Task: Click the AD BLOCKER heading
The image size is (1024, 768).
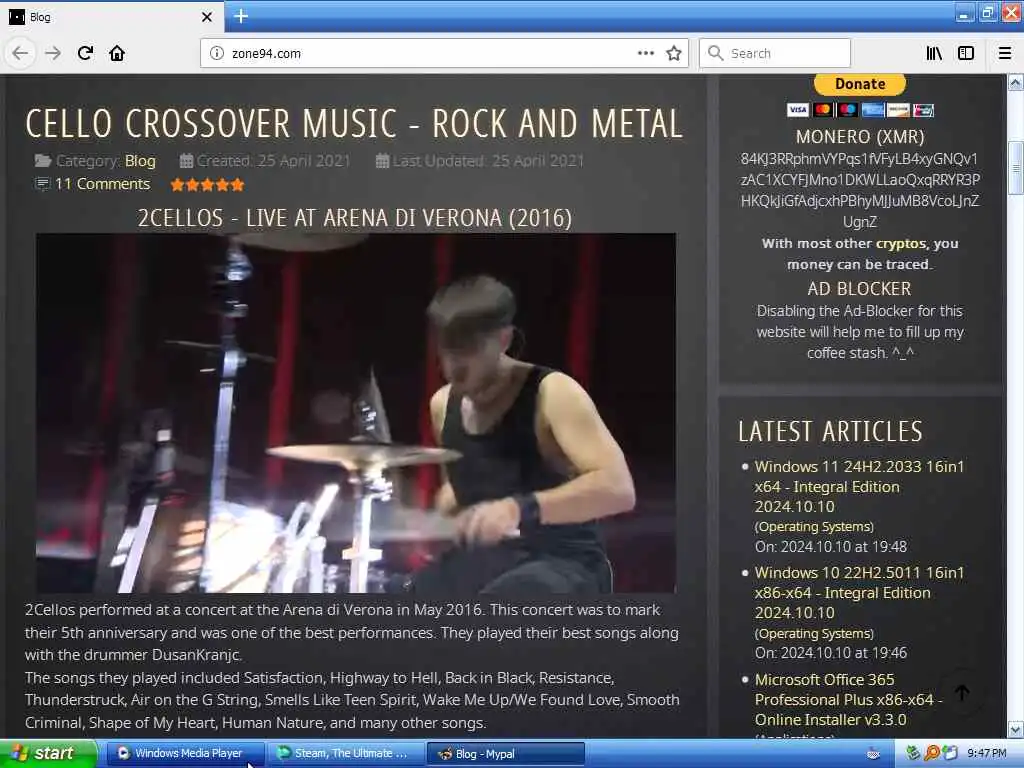Action: (859, 289)
